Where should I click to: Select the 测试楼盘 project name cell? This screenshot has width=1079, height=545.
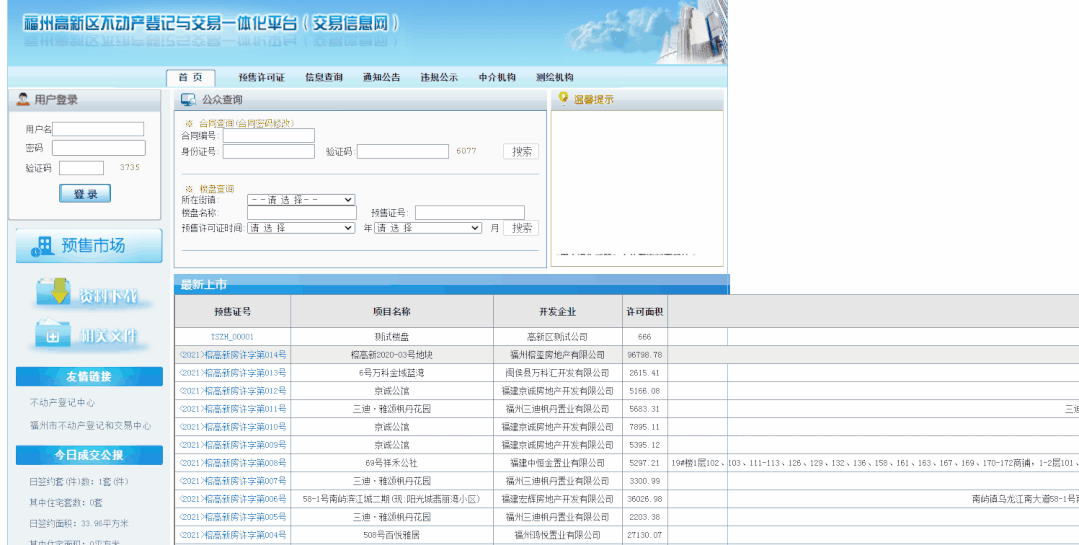pyautogui.click(x=392, y=337)
